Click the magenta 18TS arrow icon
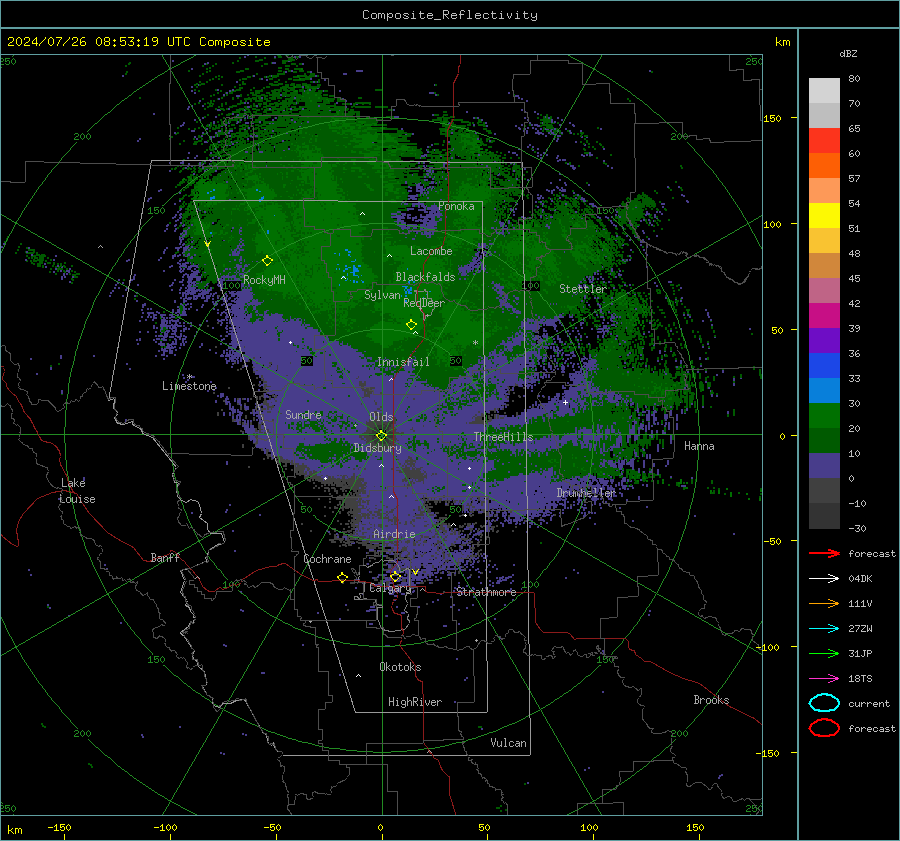 [x=824, y=679]
